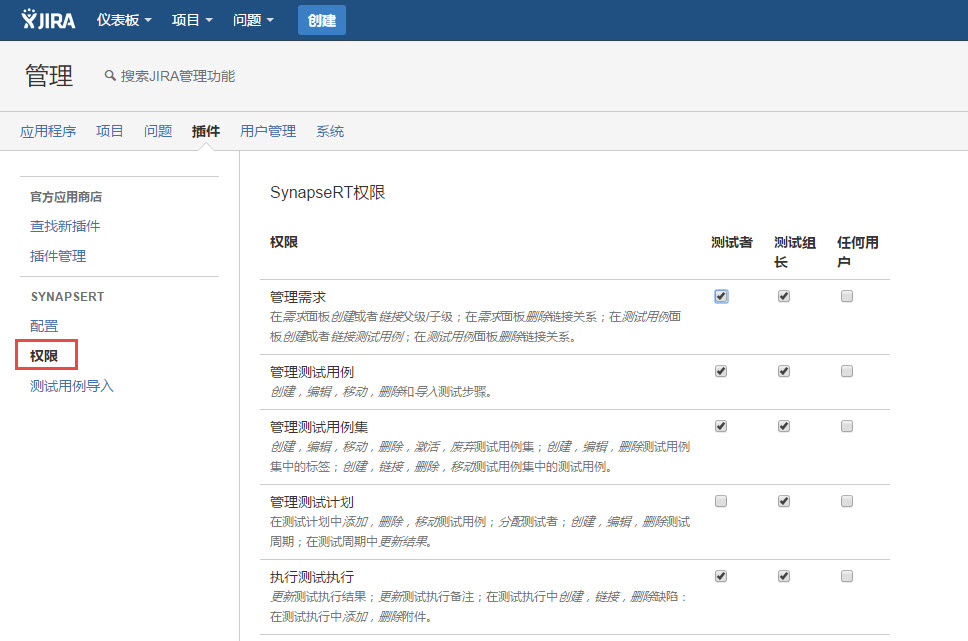The width and height of the screenshot is (968, 641).
Task: Uncheck 管理测试用例 for 测试者
Action: point(720,371)
